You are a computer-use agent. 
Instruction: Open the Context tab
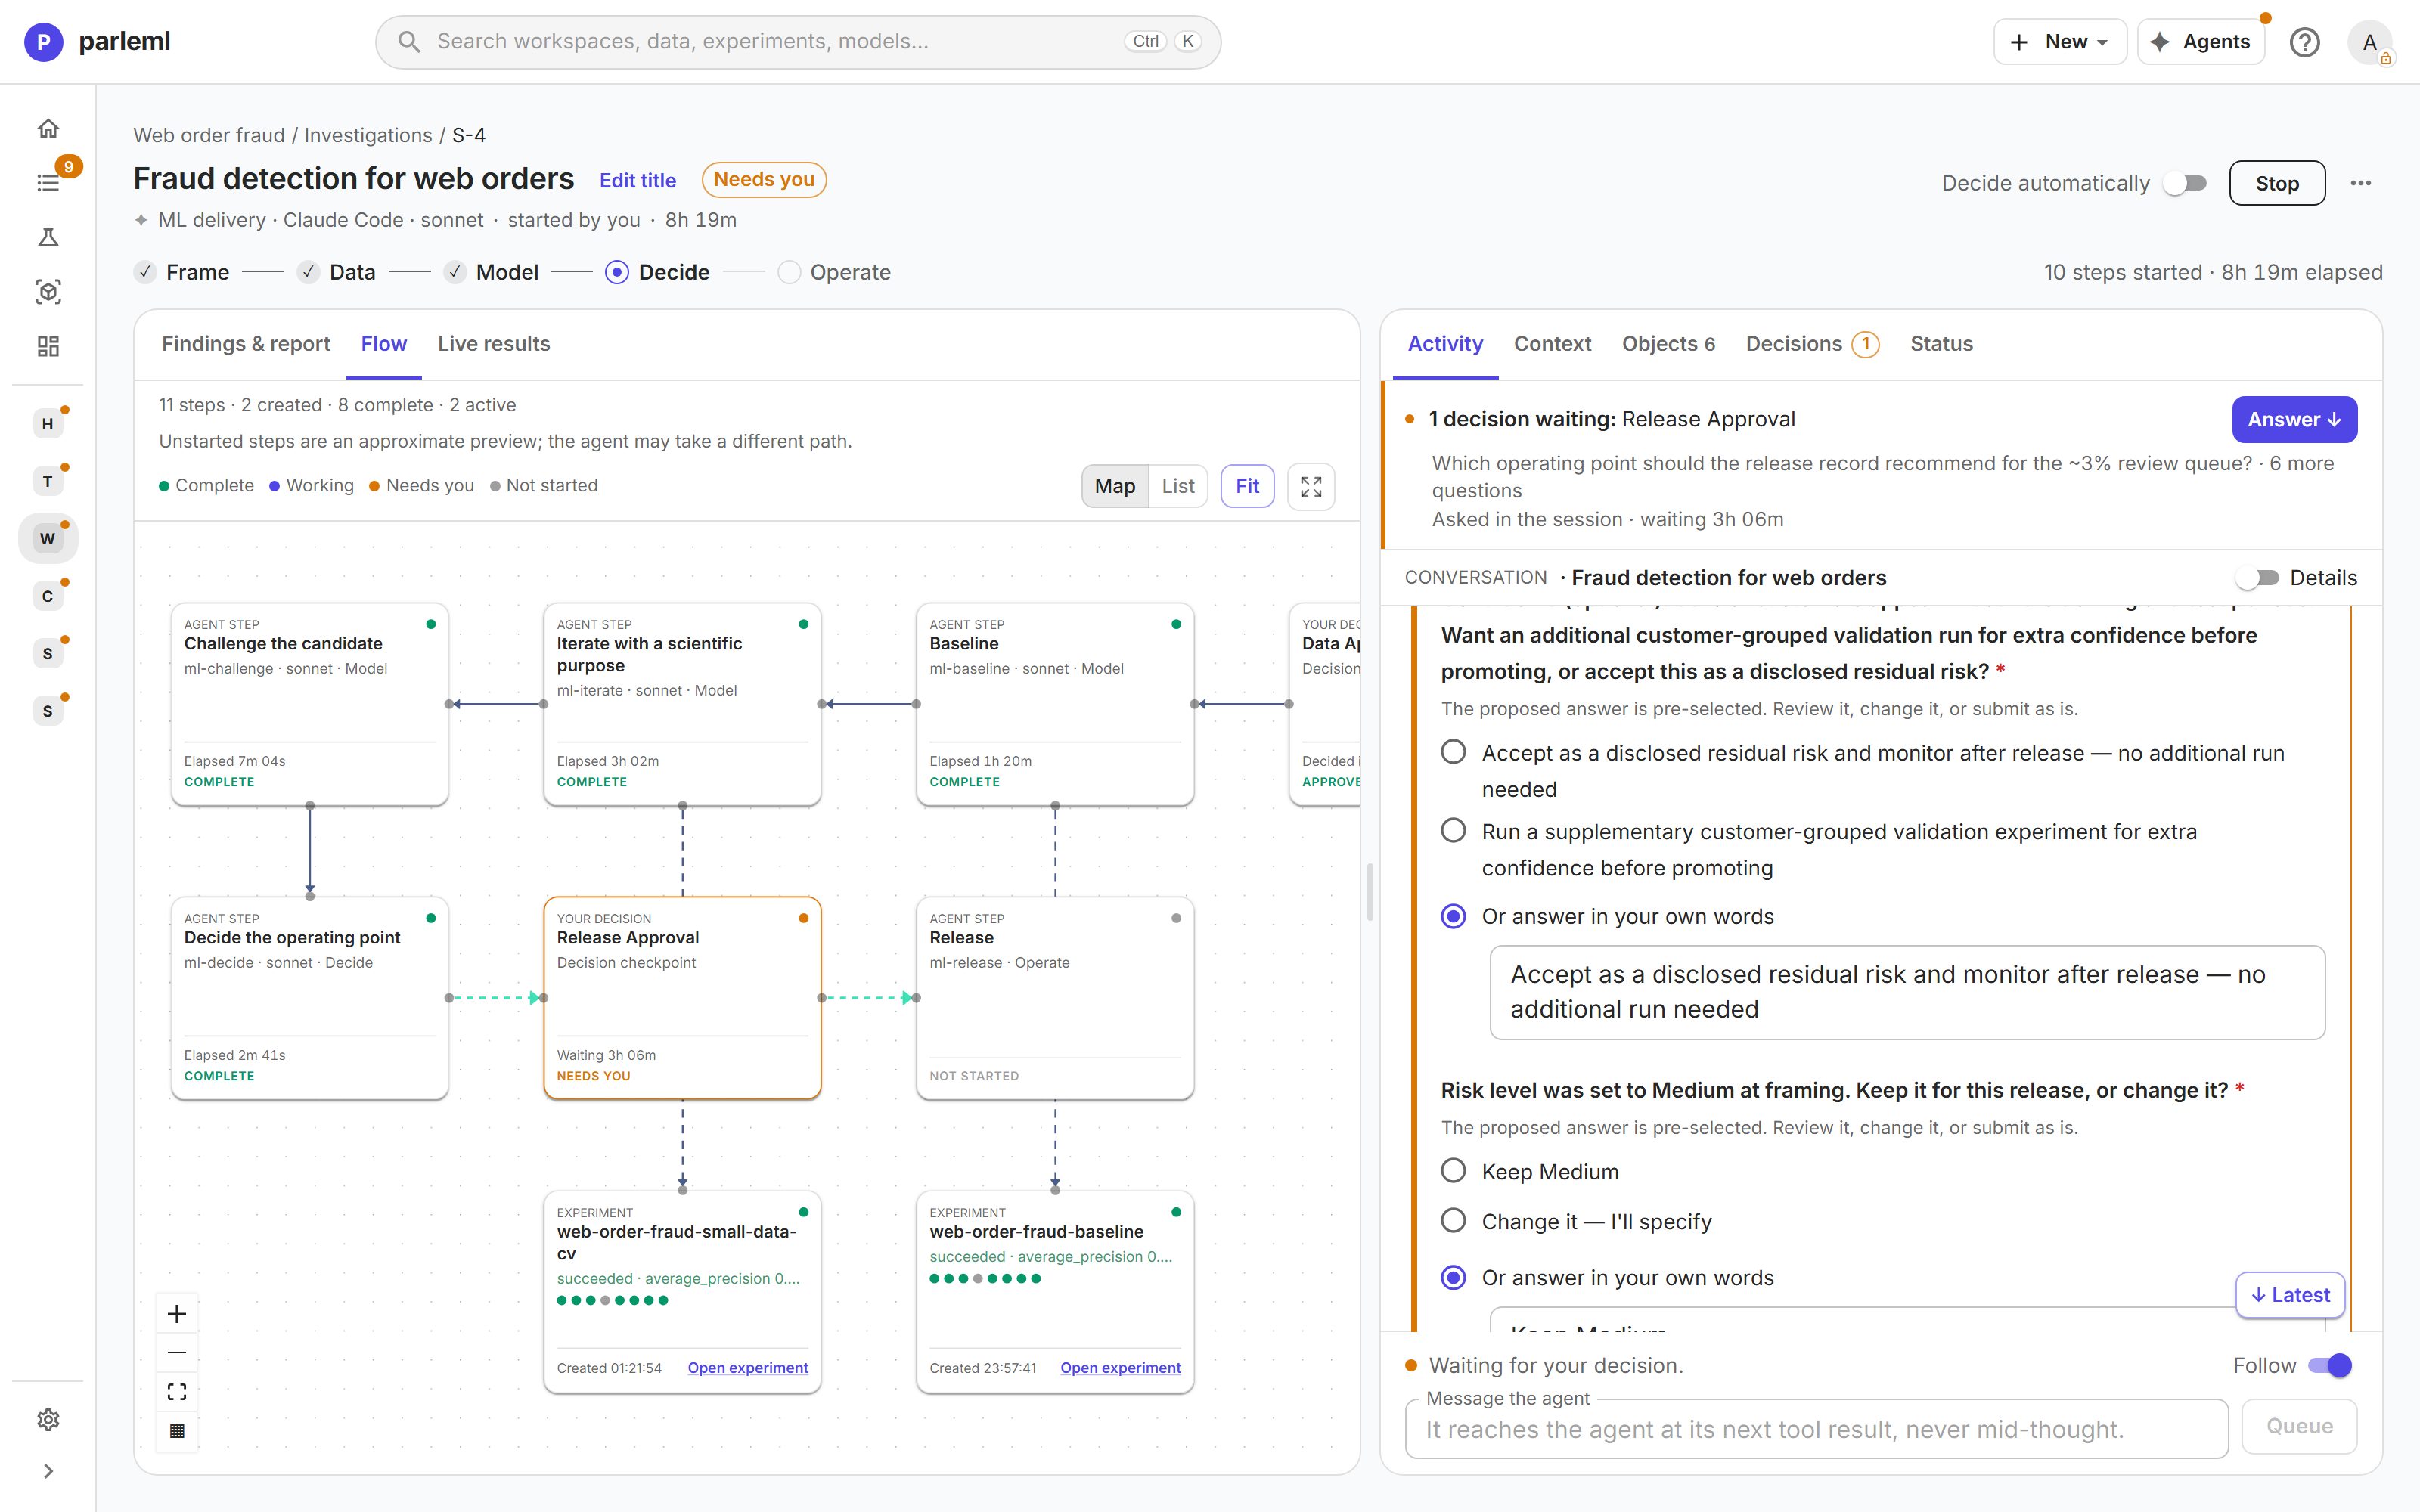(1552, 344)
